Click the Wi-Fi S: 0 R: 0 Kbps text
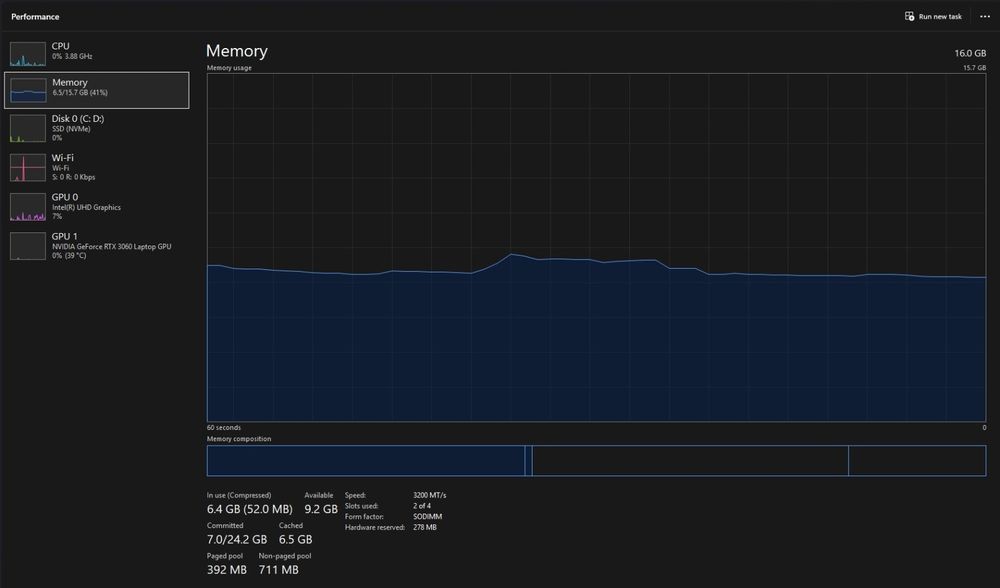The image size is (1000, 588). click(x=73, y=177)
